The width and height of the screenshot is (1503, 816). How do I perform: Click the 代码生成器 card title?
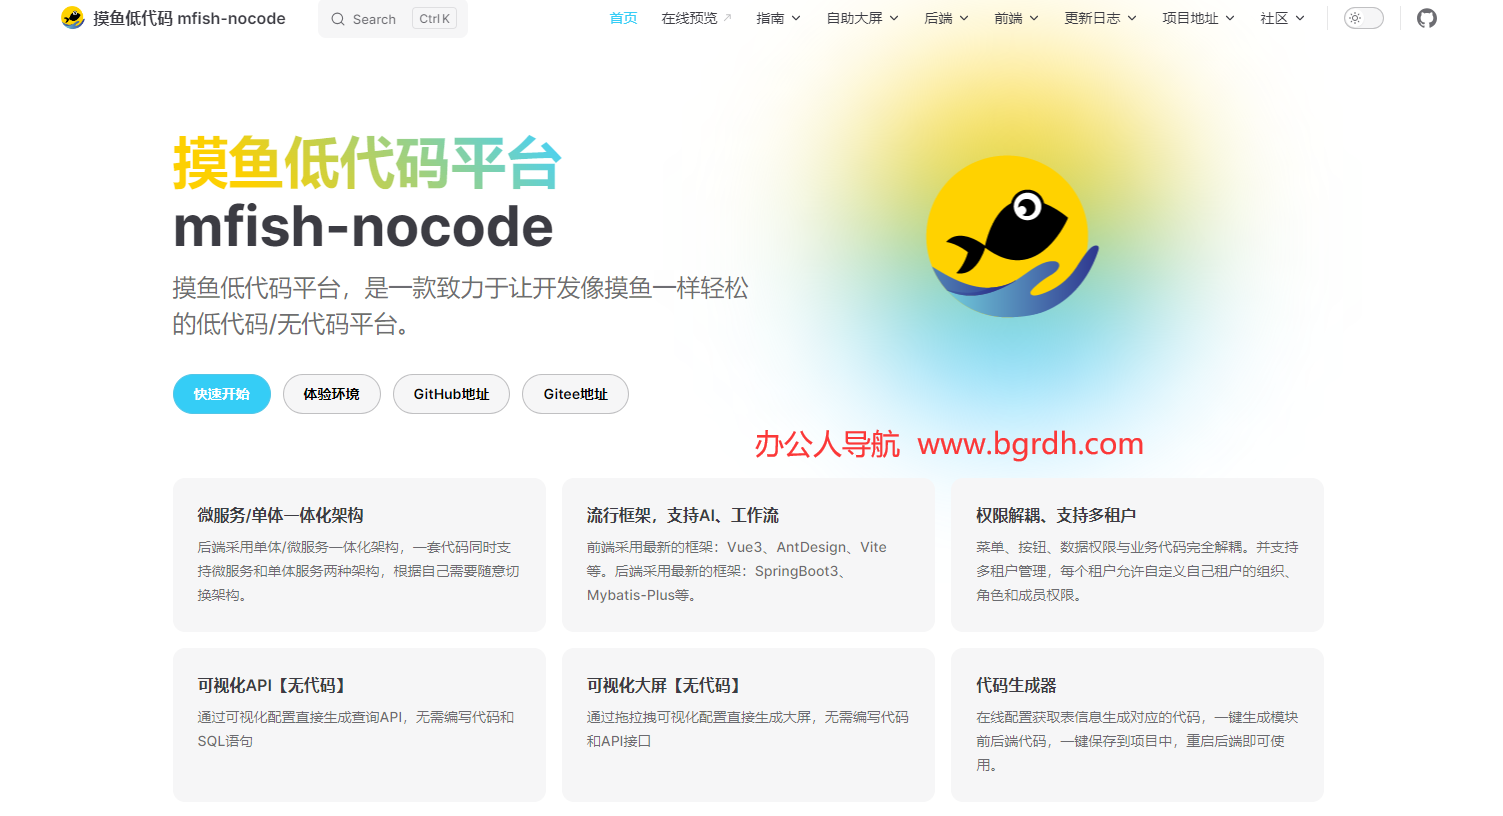point(1016,685)
